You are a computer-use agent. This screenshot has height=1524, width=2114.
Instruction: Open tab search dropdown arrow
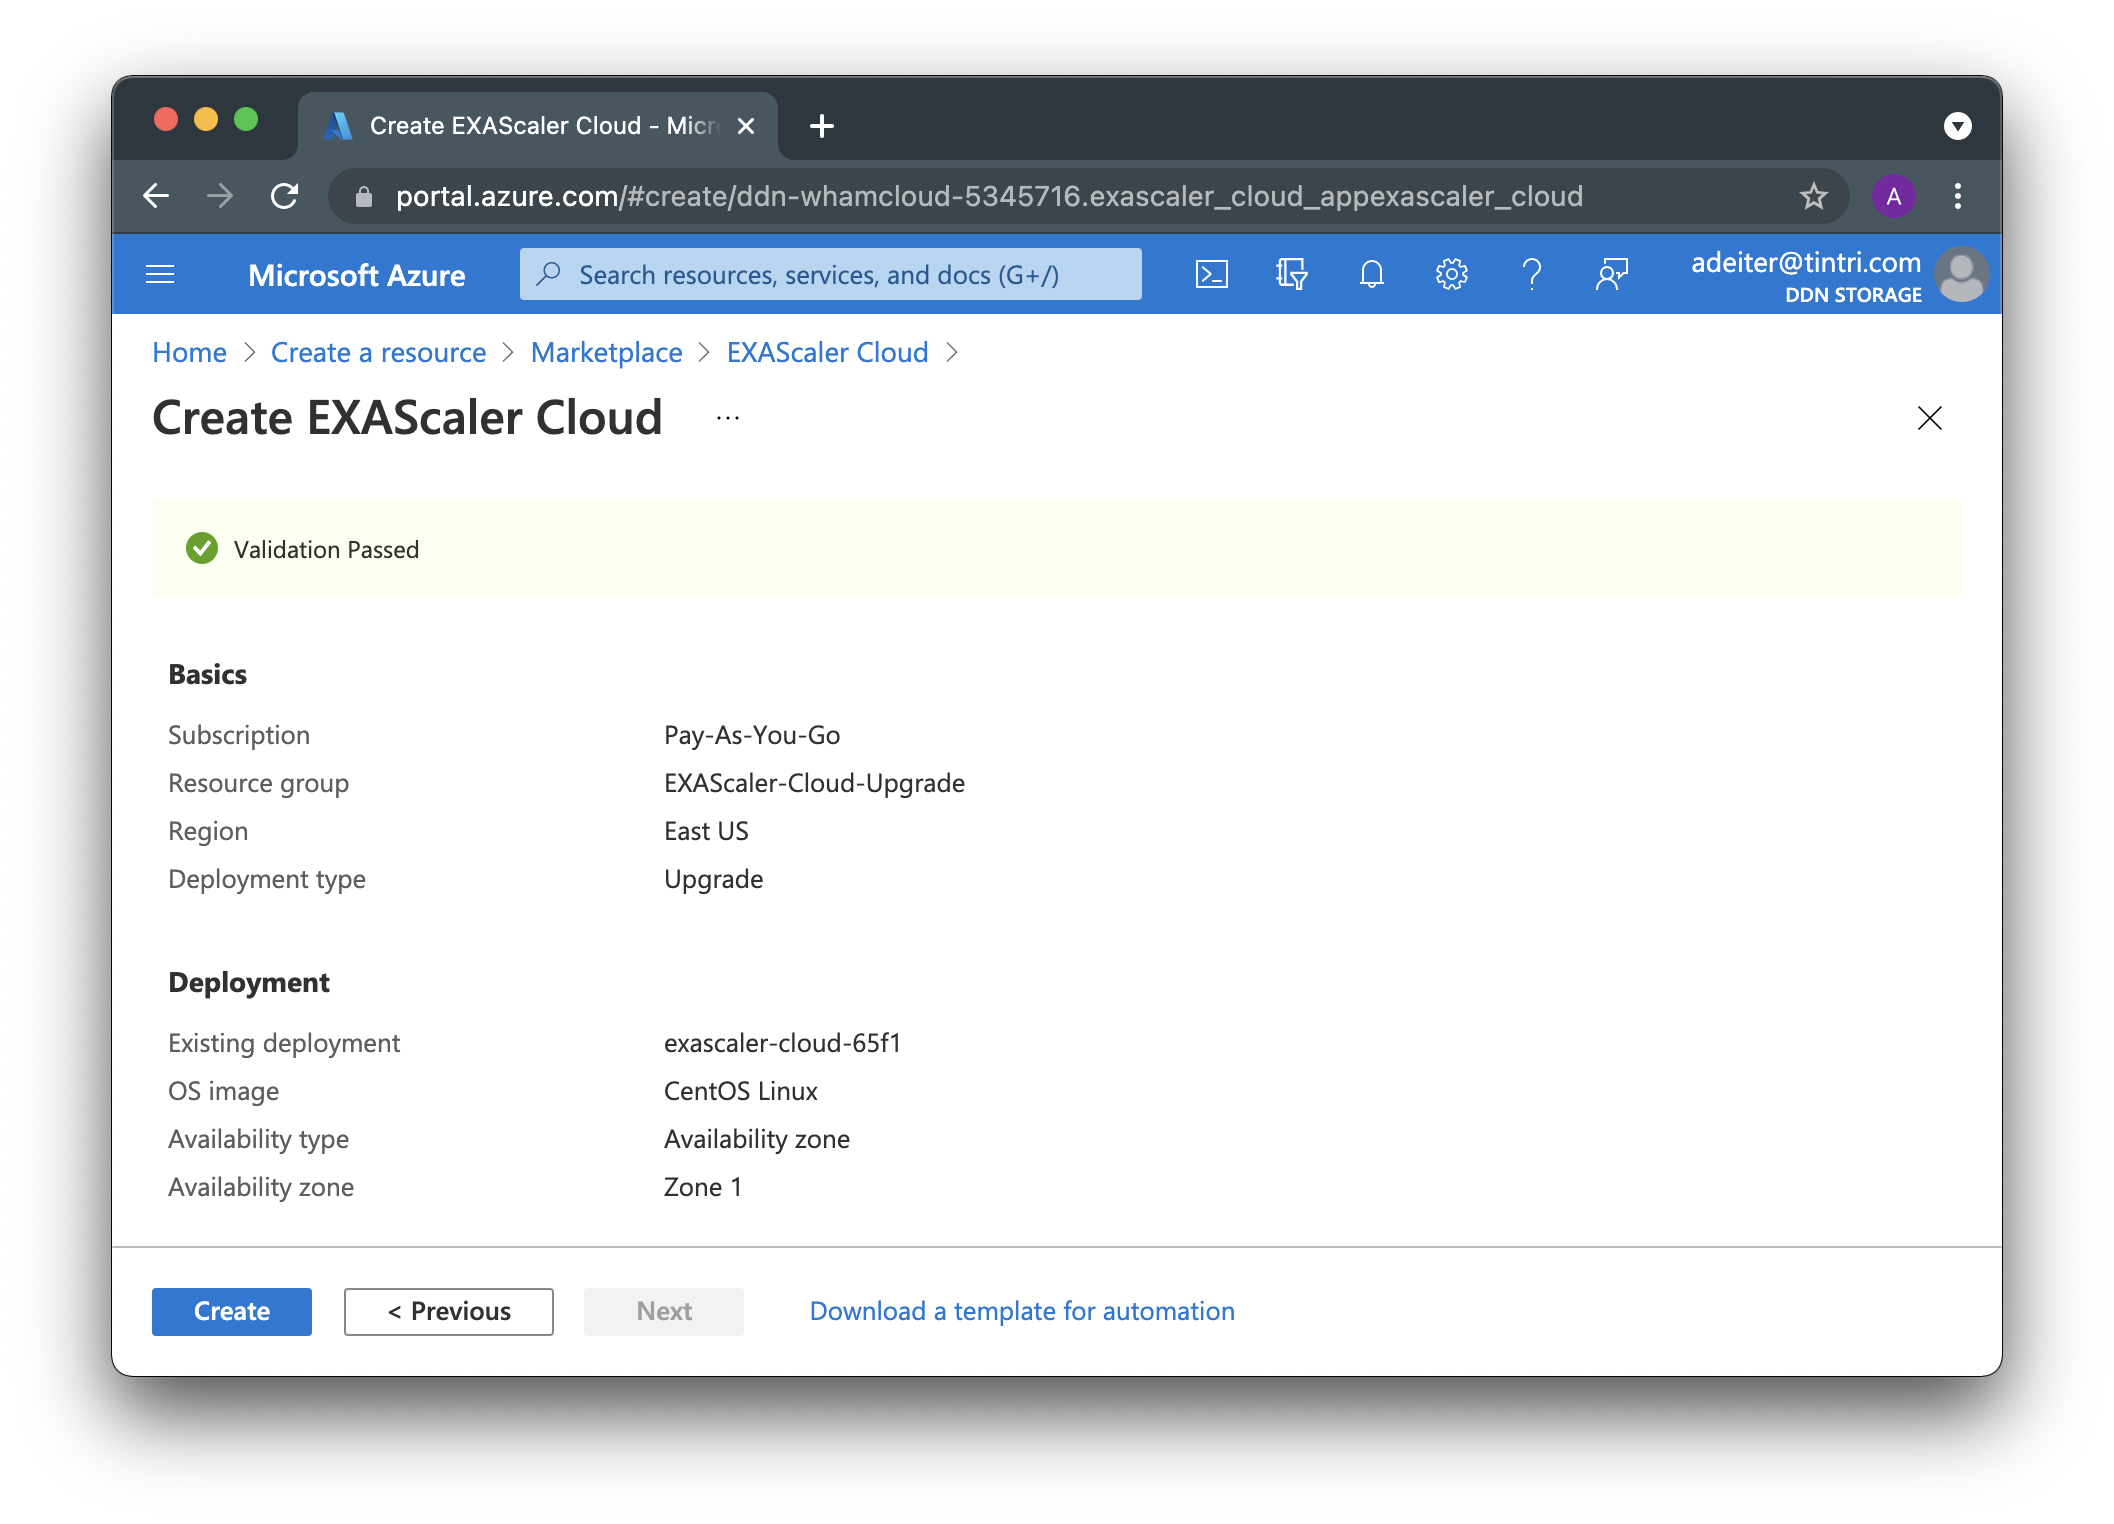(x=1957, y=126)
